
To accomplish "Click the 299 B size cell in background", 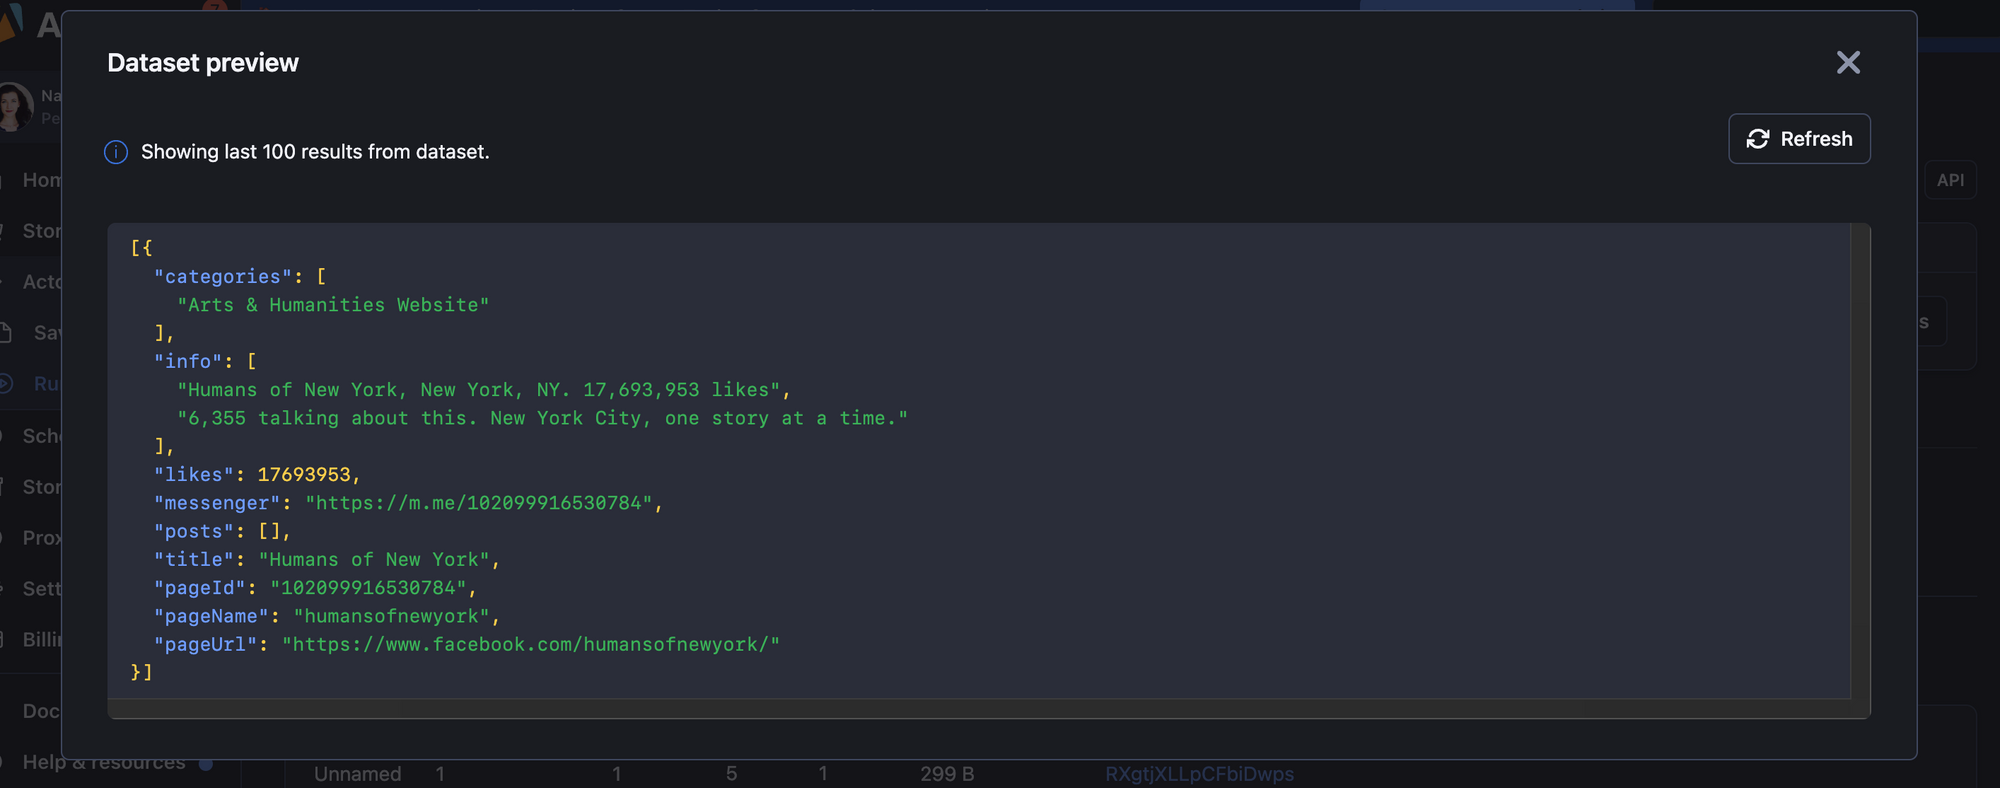I will [947, 774].
